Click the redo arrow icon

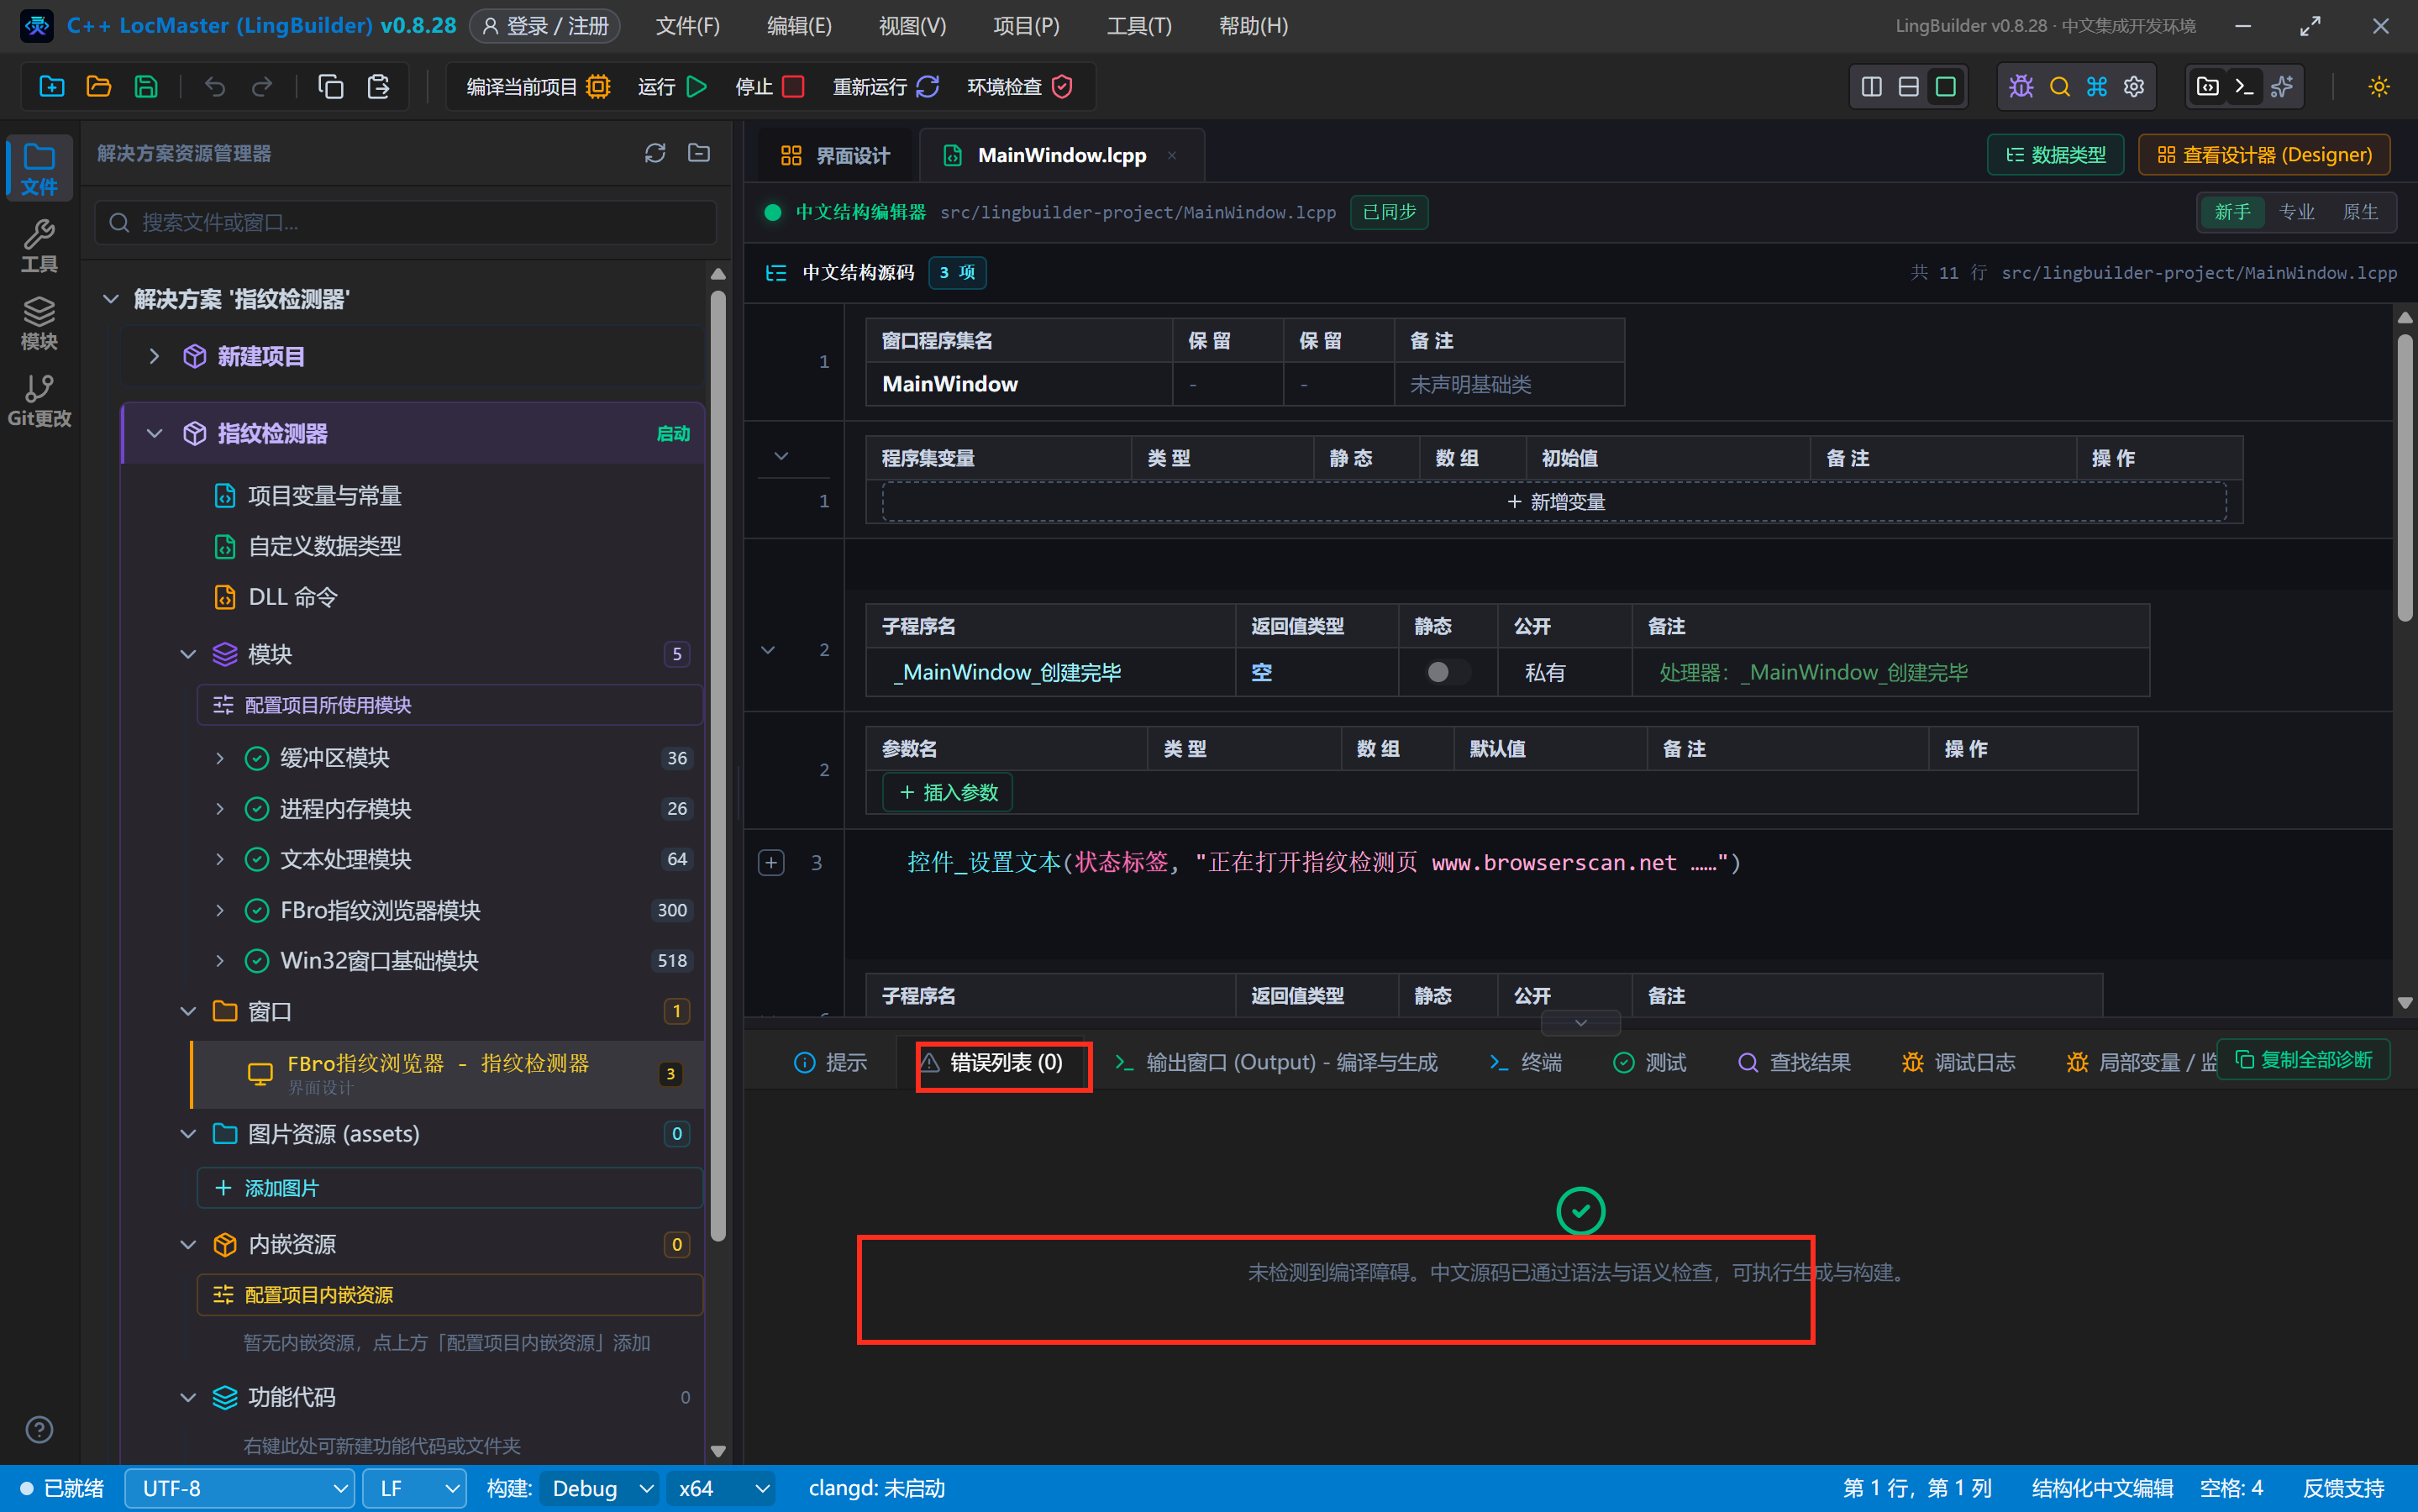point(262,87)
